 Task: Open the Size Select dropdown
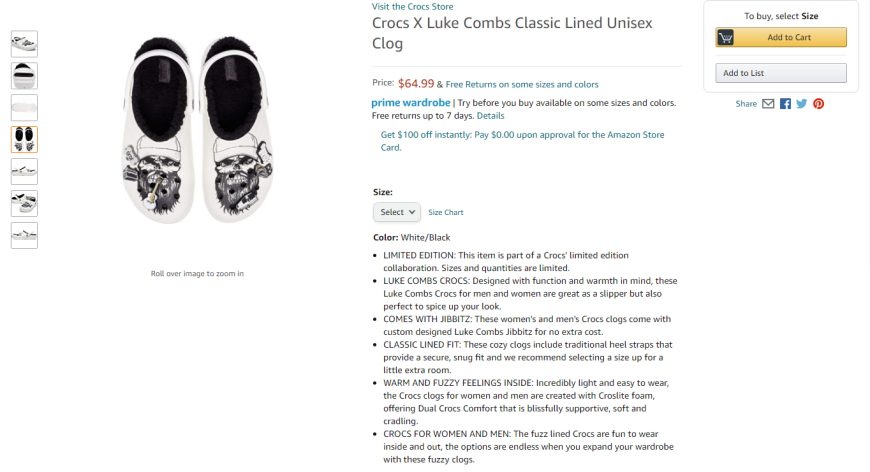pyautogui.click(x=397, y=212)
